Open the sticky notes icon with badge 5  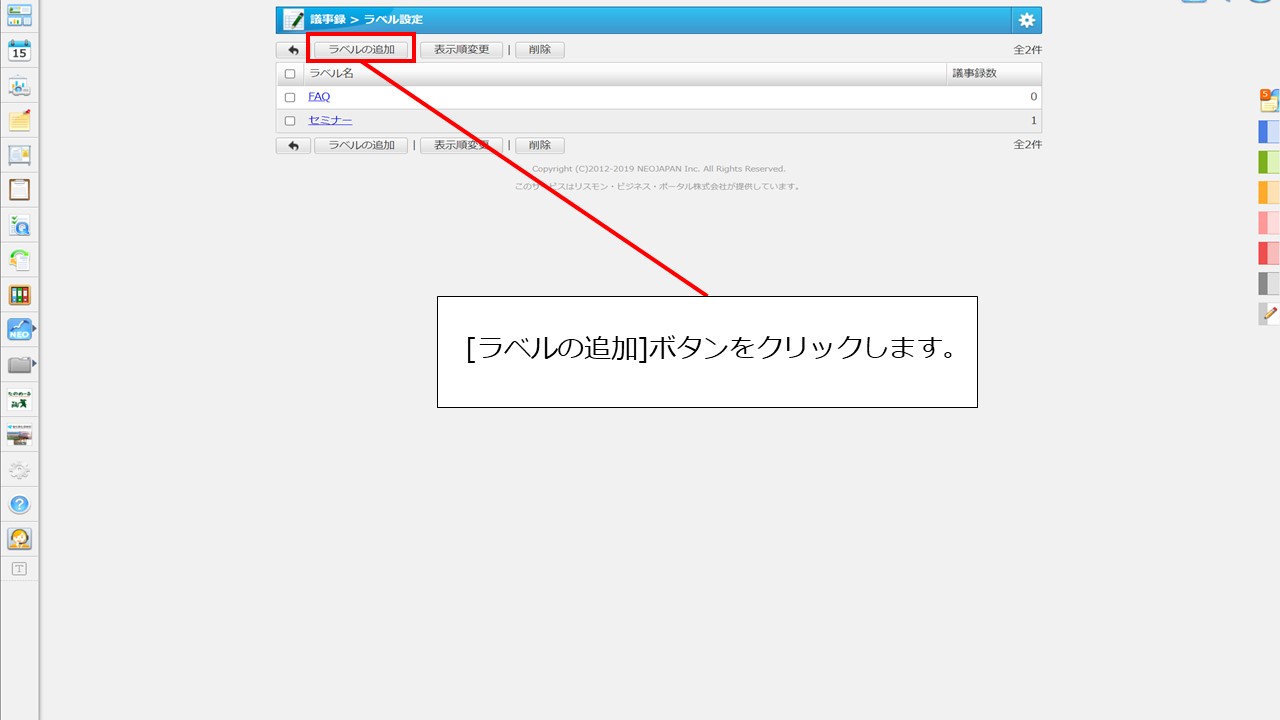[1269, 100]
